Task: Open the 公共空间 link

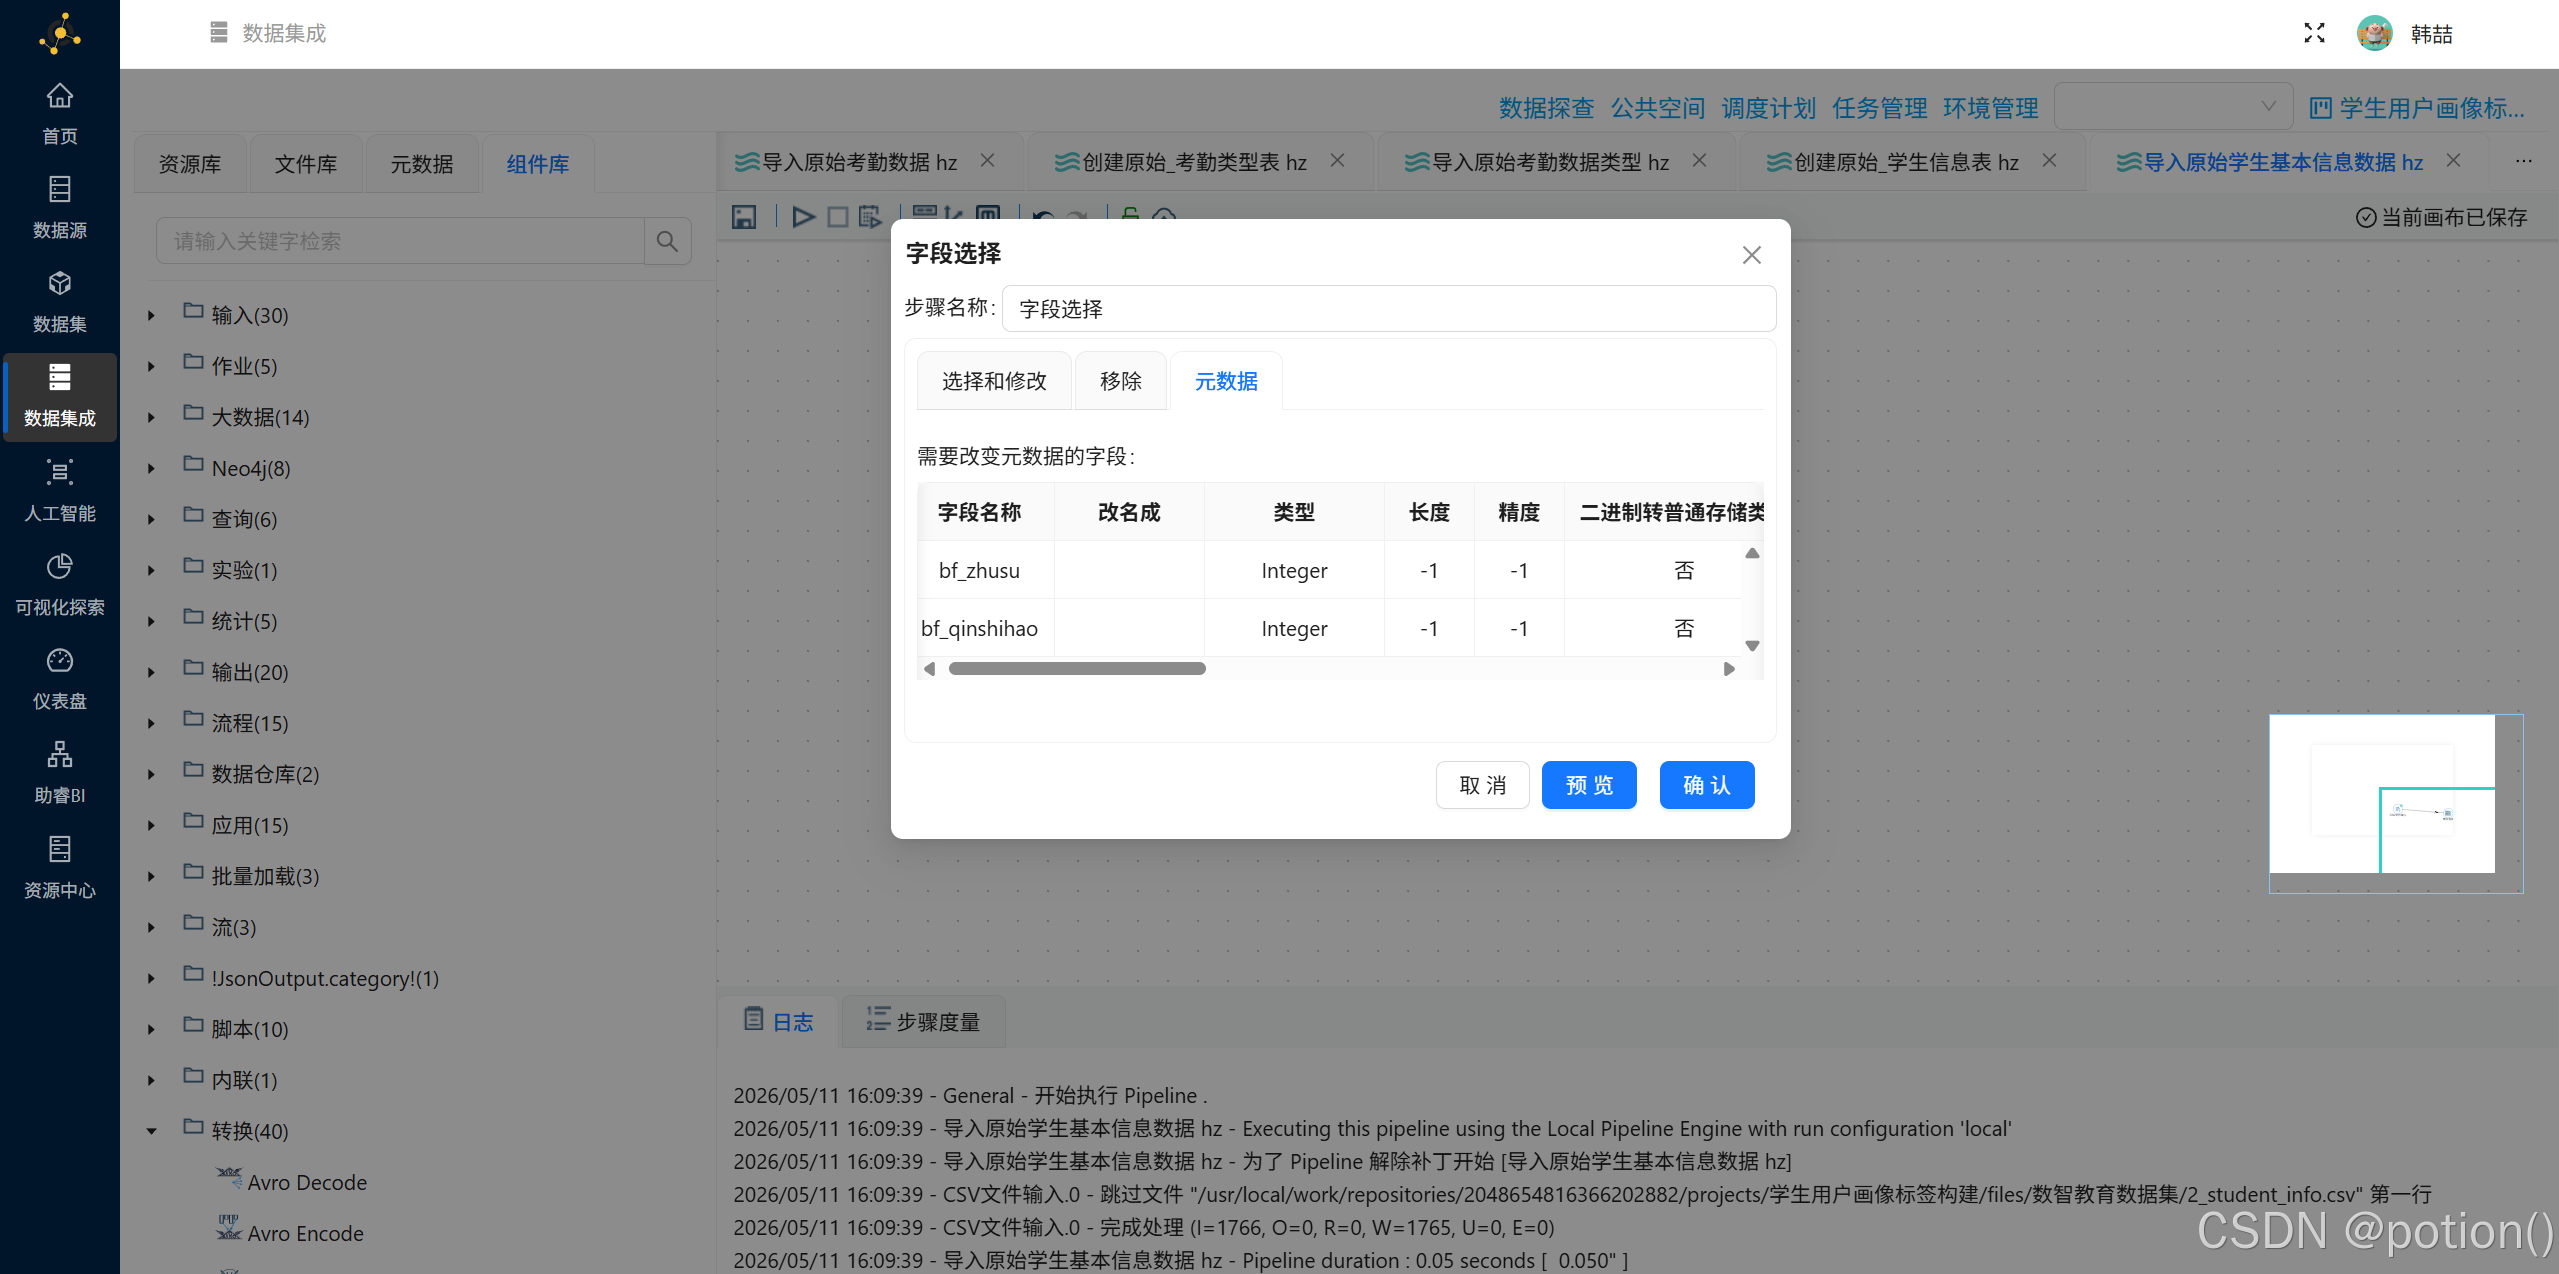Action: point(1657,108)
